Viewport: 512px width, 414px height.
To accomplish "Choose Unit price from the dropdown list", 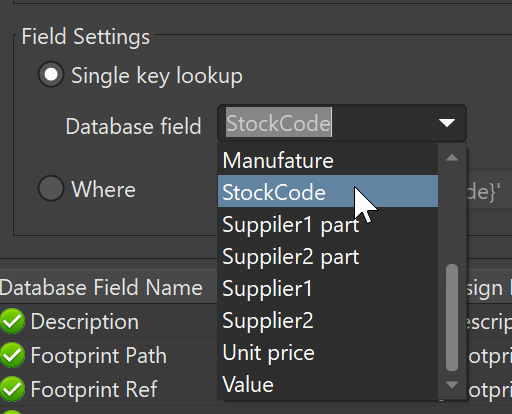I will pyautogui.click(x=328, y=352).
